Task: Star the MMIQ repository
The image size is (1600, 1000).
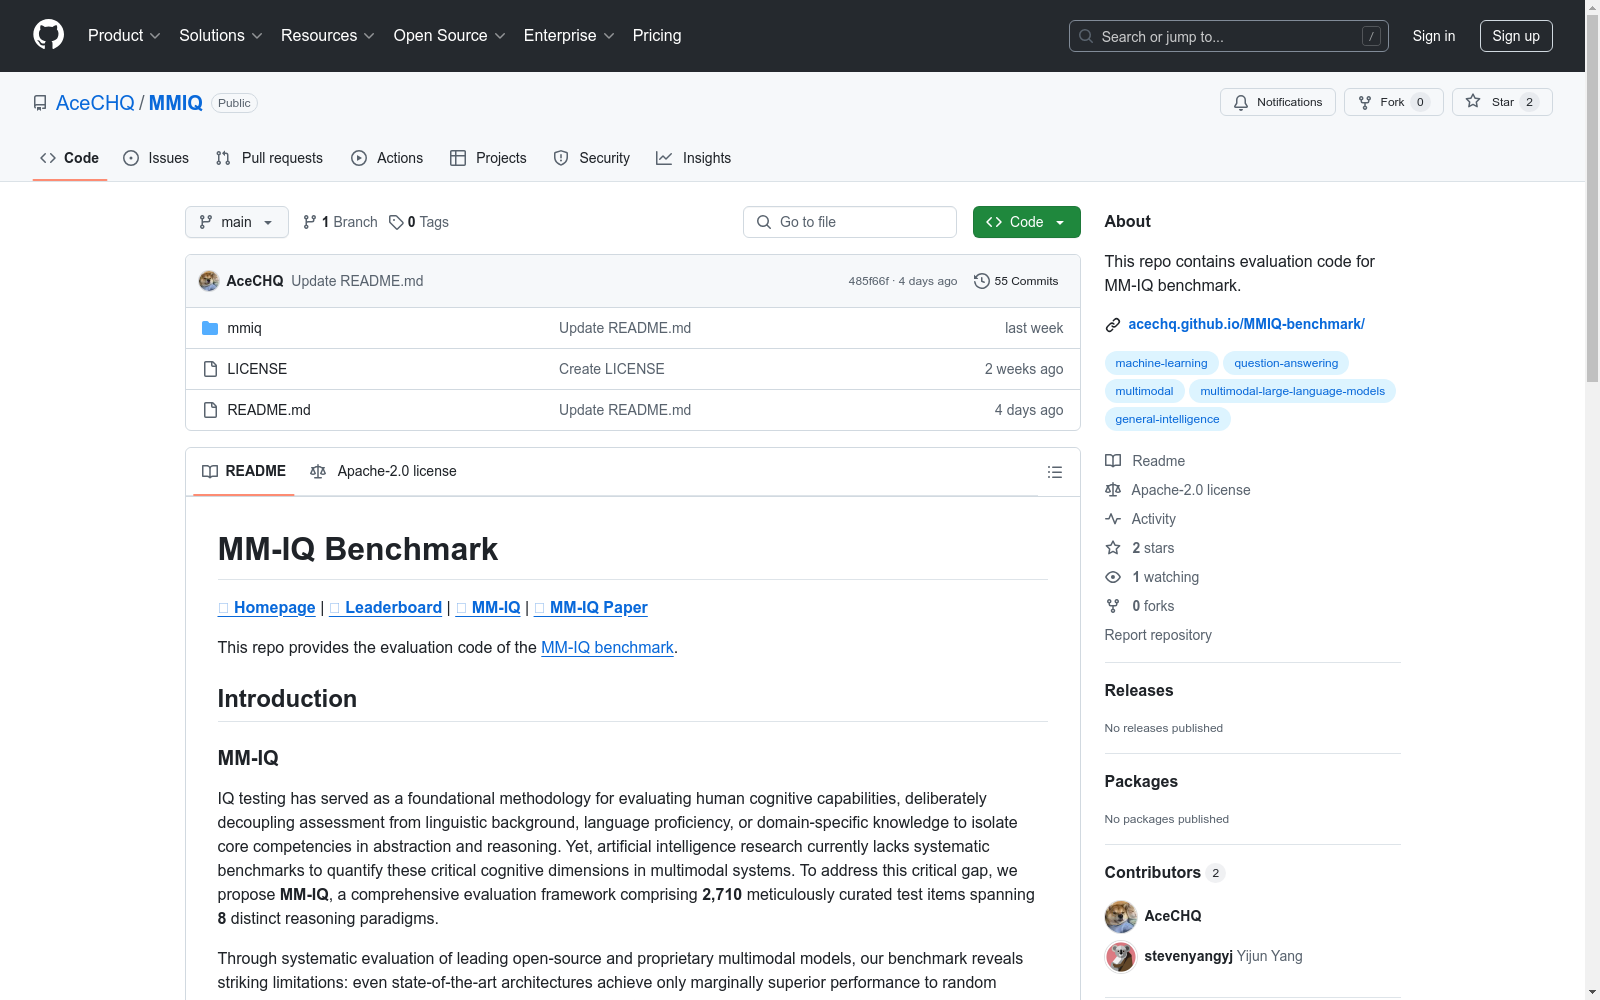Action: pyautogui.click(x=1502, y=102)
